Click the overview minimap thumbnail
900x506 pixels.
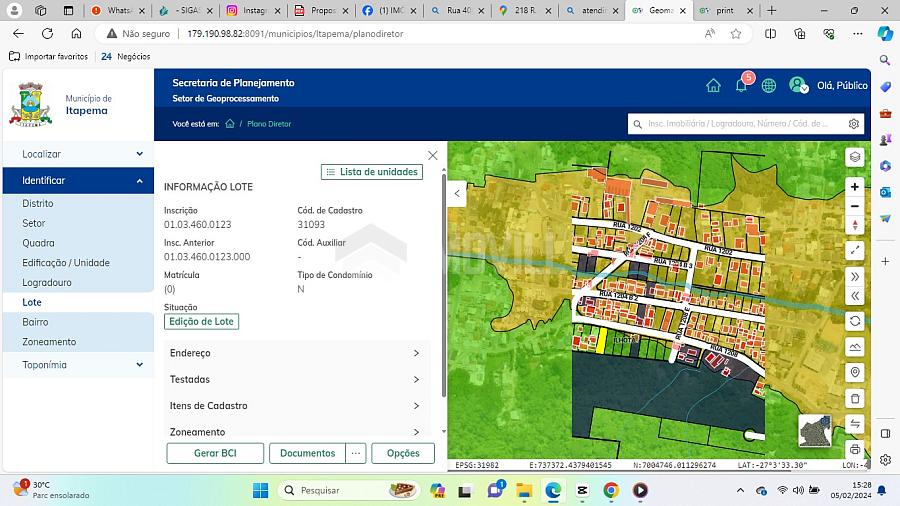point(814,430)
